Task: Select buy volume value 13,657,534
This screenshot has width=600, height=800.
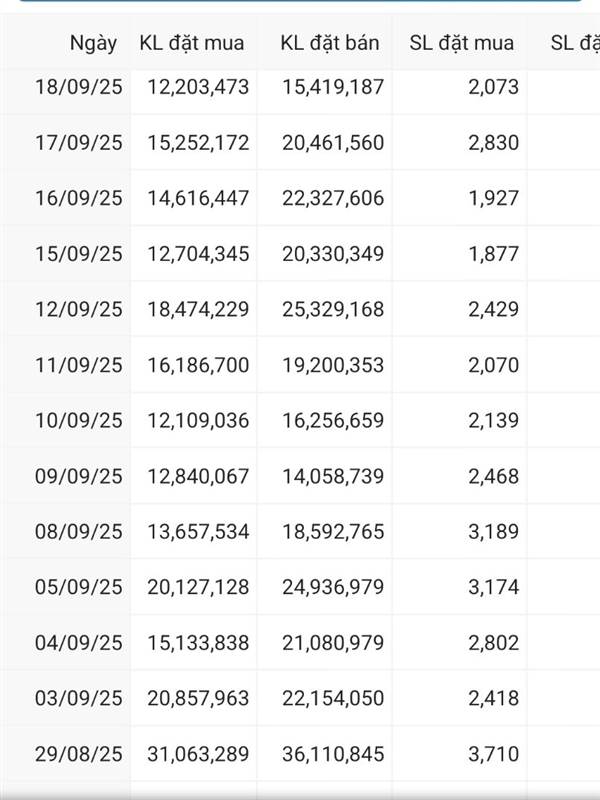Action: coord(198,531)
